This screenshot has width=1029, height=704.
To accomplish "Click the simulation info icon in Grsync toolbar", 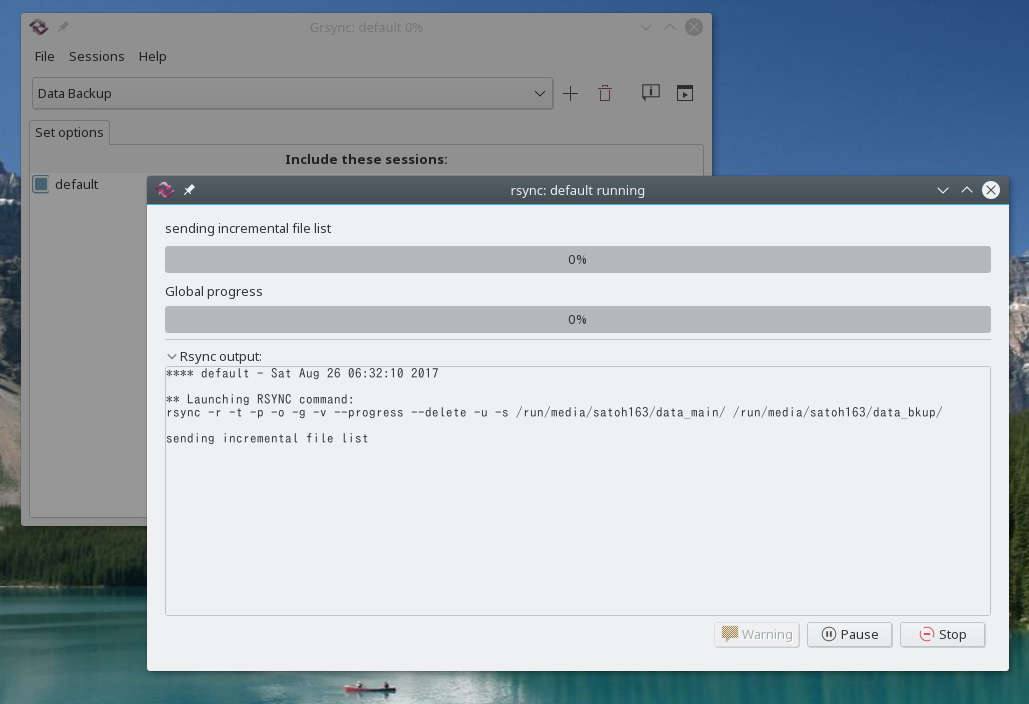I will tap(650, 93).
